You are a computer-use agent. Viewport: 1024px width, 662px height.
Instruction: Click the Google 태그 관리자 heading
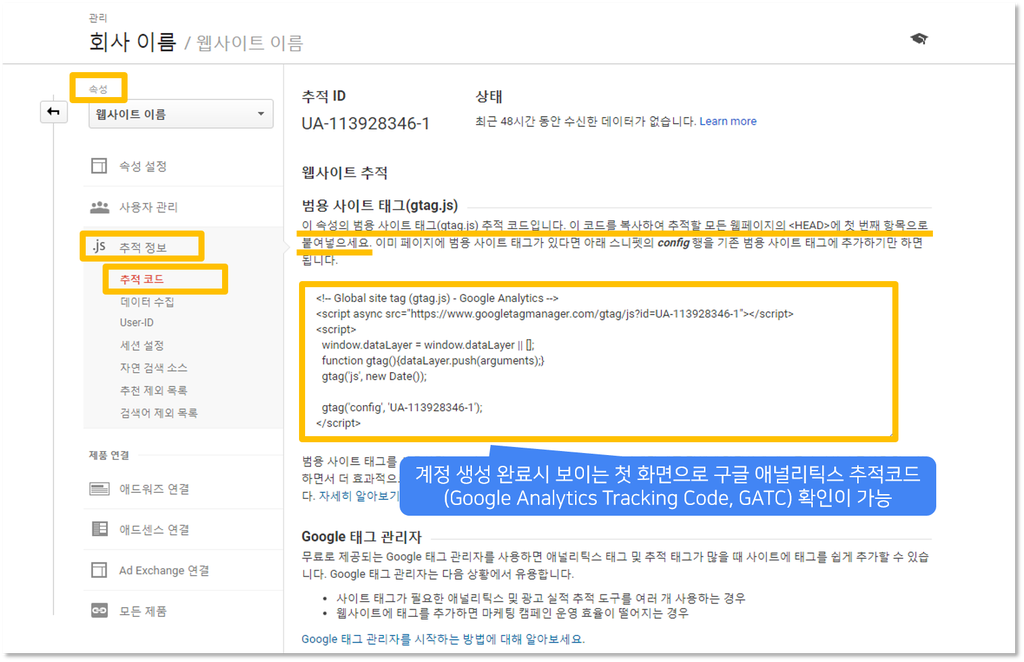coord(361,537)
